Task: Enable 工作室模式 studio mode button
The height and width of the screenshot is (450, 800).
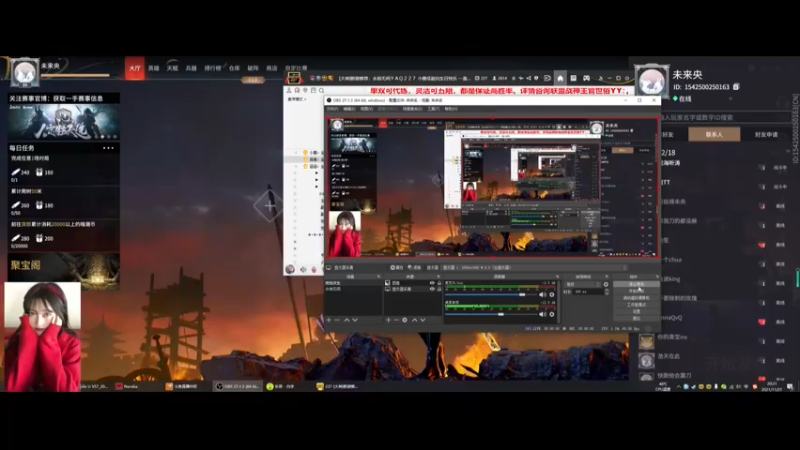Action: (x=636, y=305)
